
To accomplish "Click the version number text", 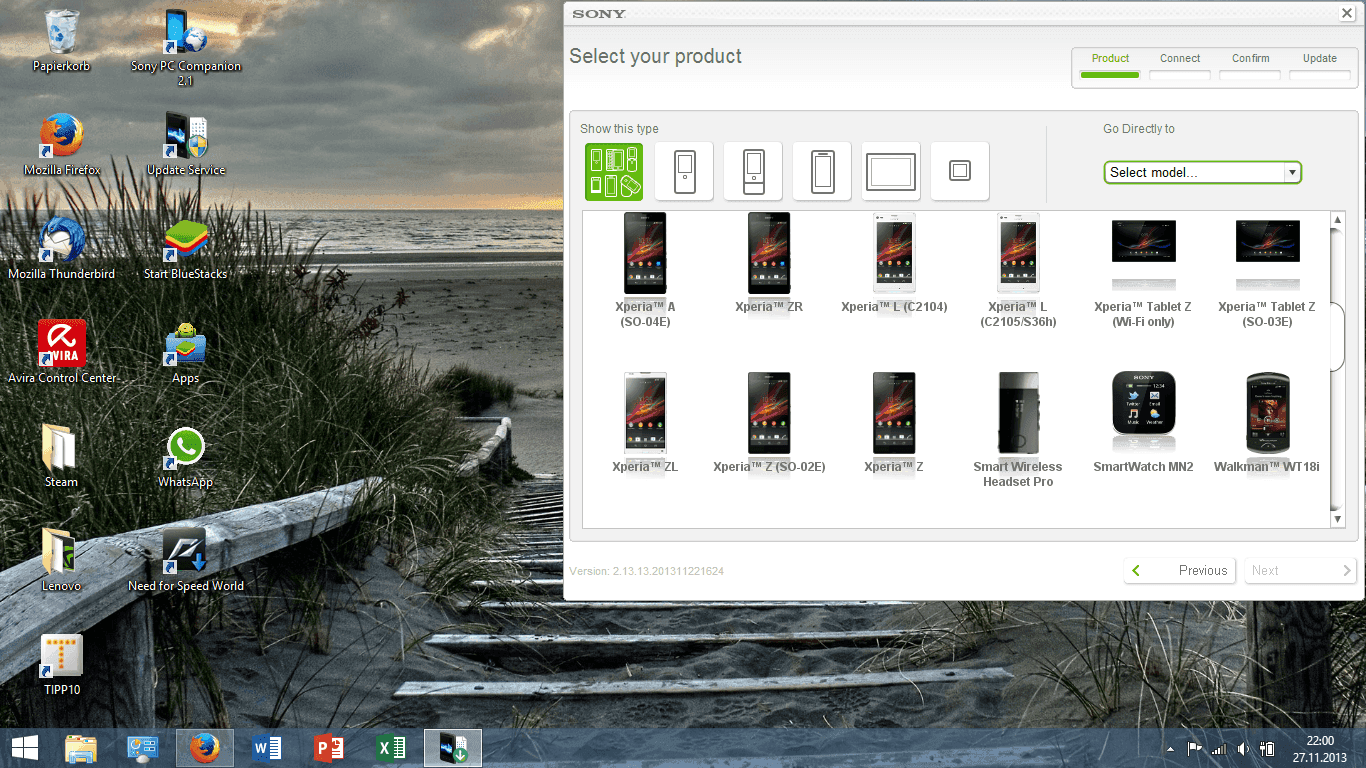I will click(x=646, y=571).
